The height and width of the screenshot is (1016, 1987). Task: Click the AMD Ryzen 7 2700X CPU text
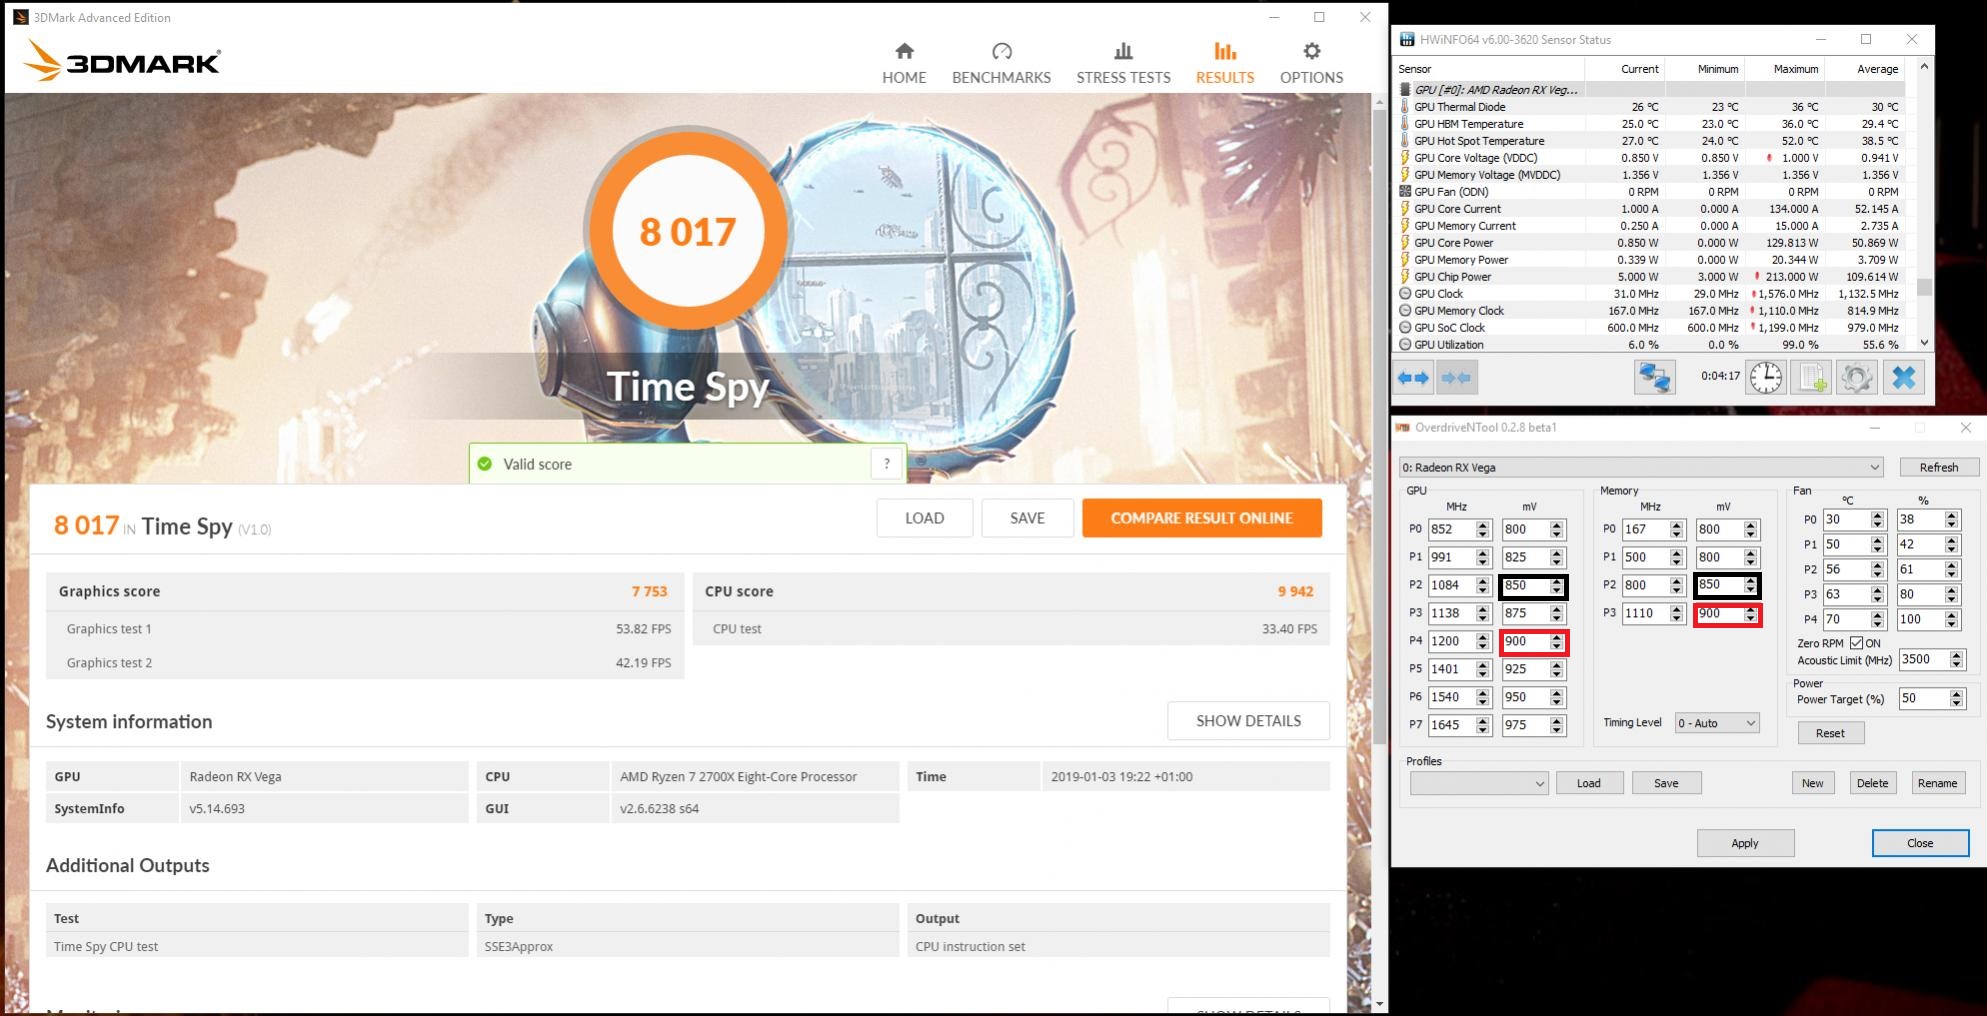738,777
